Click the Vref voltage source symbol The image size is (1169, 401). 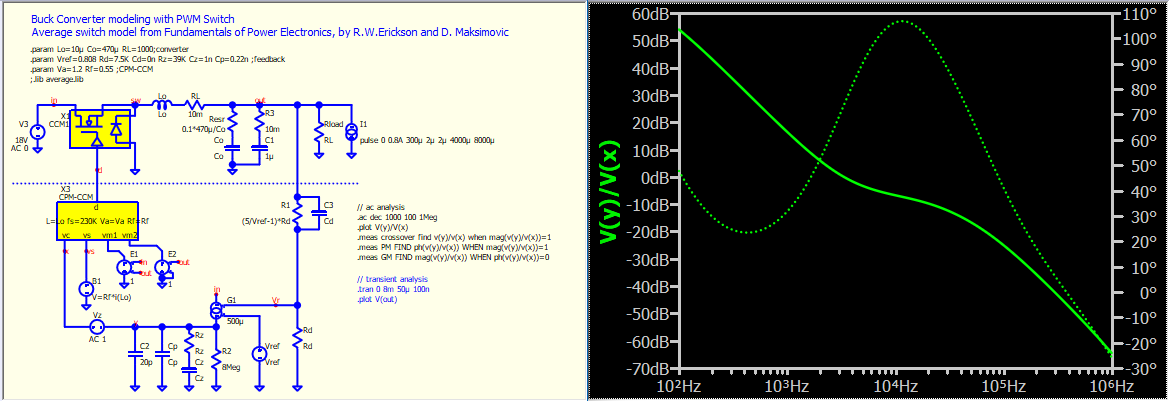coord(259,353)
